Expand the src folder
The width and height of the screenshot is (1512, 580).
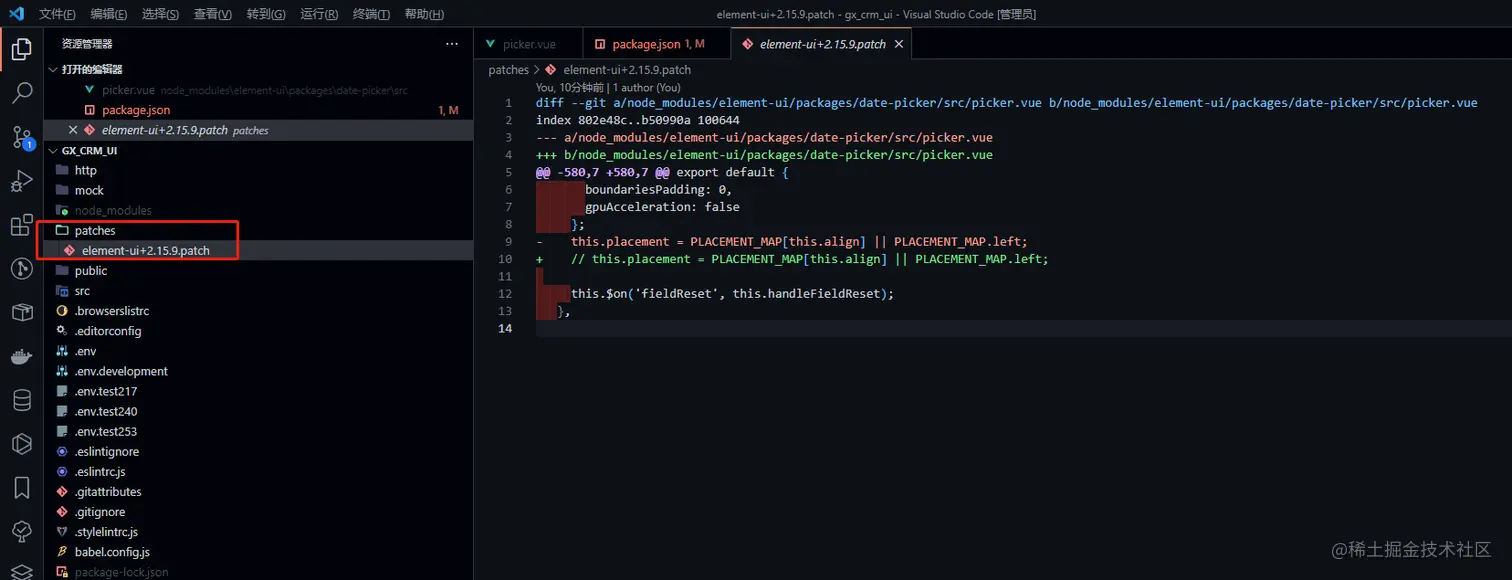click(82, 291)
